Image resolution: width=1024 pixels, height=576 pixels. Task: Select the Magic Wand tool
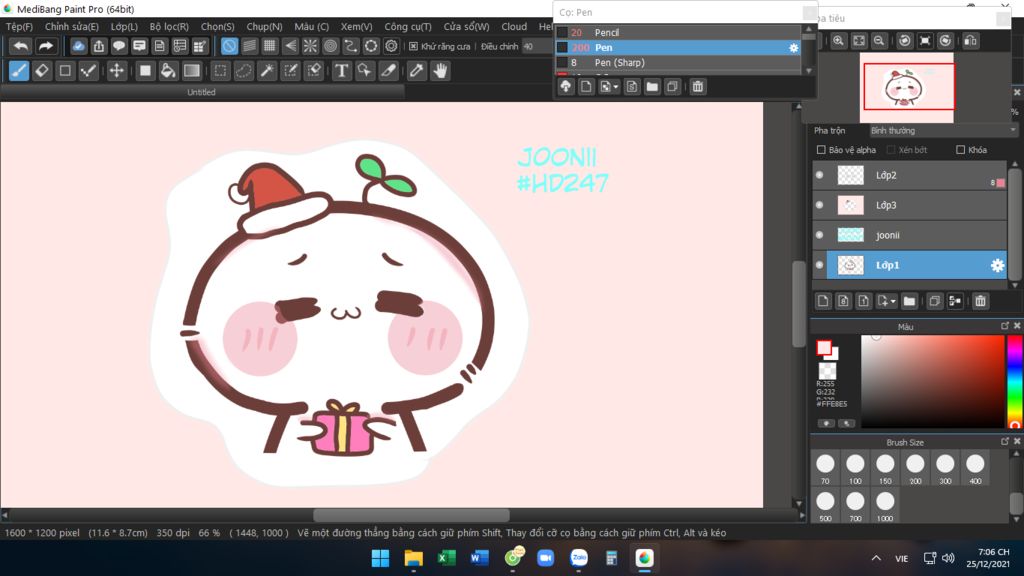[x=267, y=71]
